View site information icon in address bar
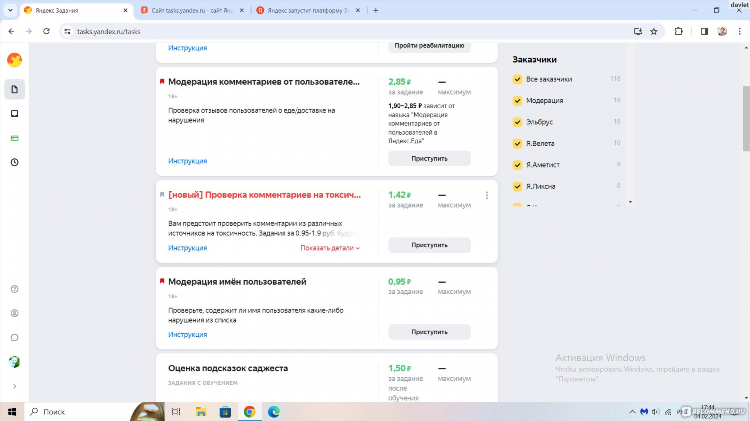This screenshot has height=421, width=750. pos(67,32)
